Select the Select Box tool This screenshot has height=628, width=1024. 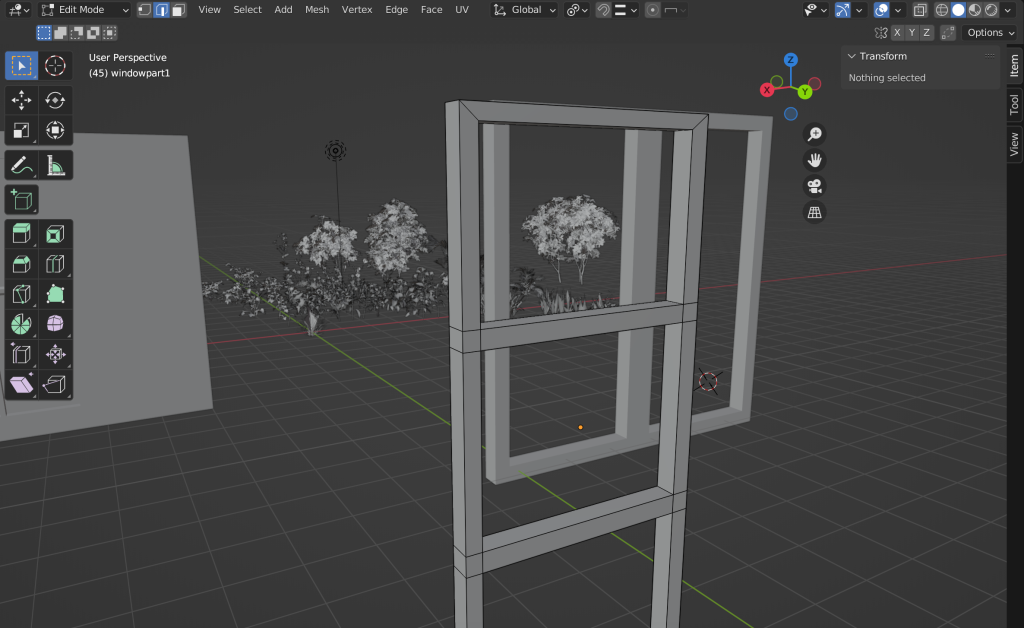pyautogui.click(x=21, y=66)
